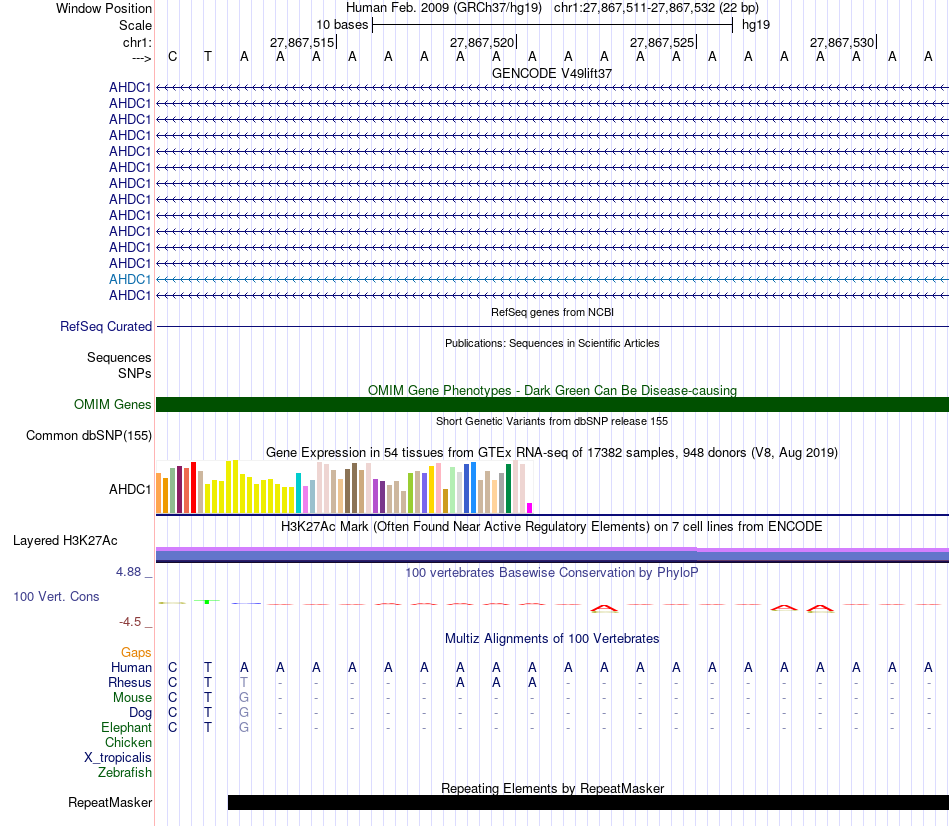Click the 10 bases scale bar label
Viewport: 950px width, 826px height.
342,25
